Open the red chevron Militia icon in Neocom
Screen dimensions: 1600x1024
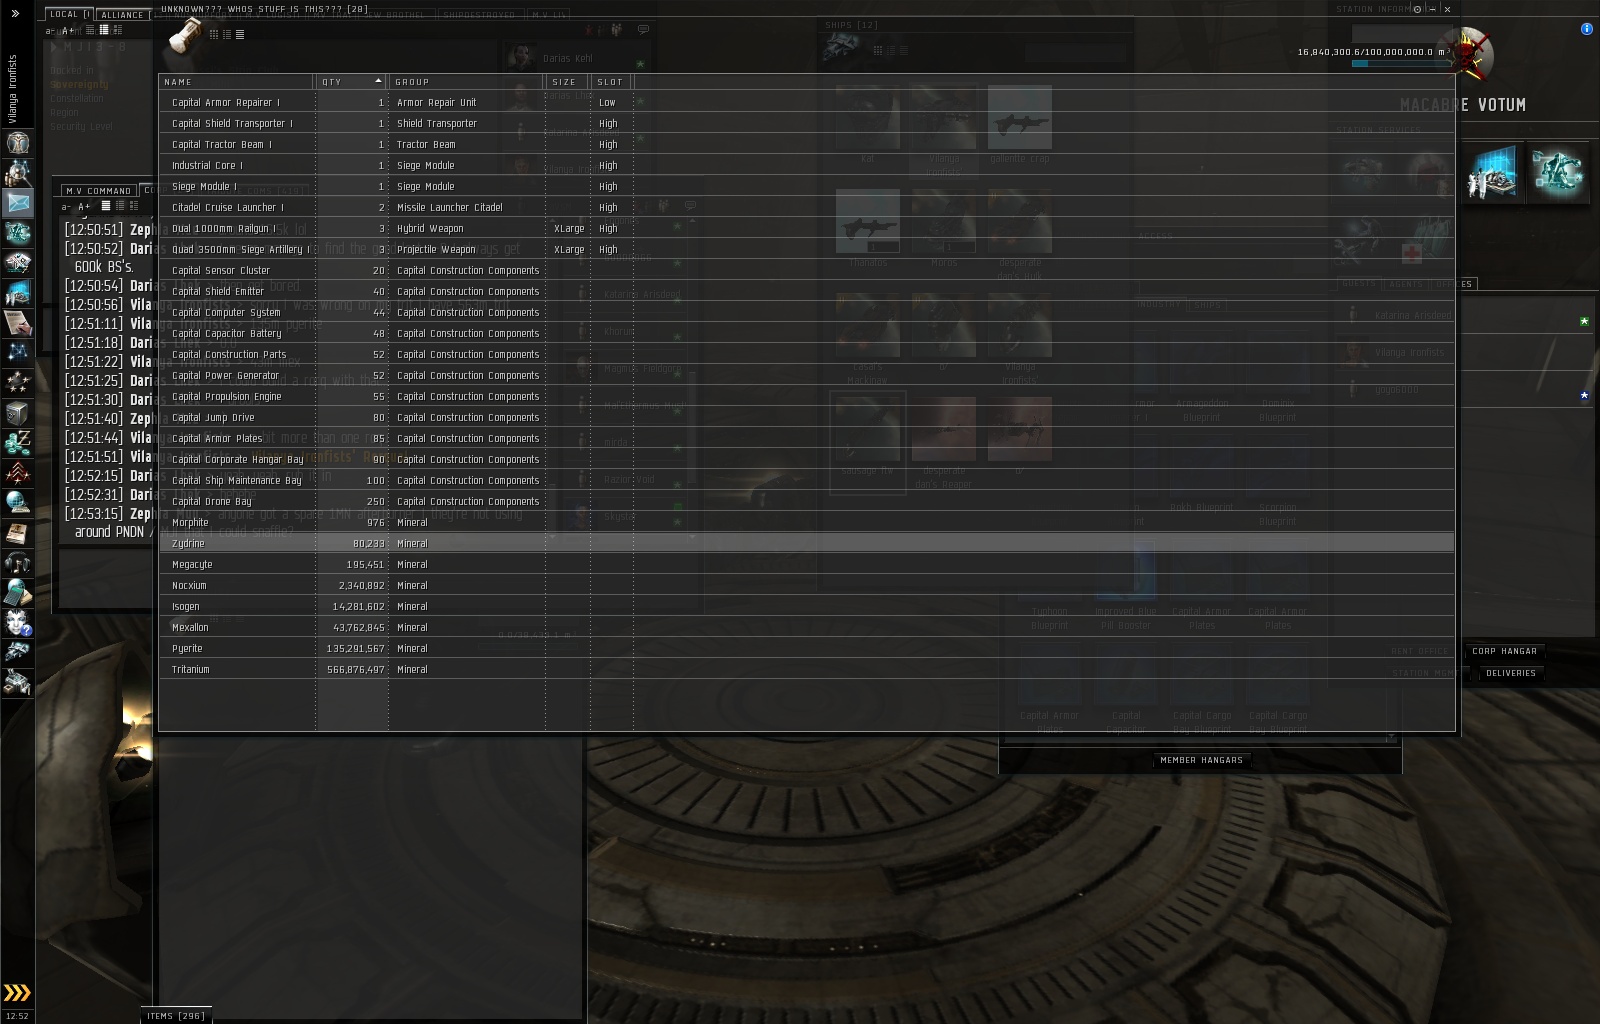pyautogui.click(x=17, y=473)
